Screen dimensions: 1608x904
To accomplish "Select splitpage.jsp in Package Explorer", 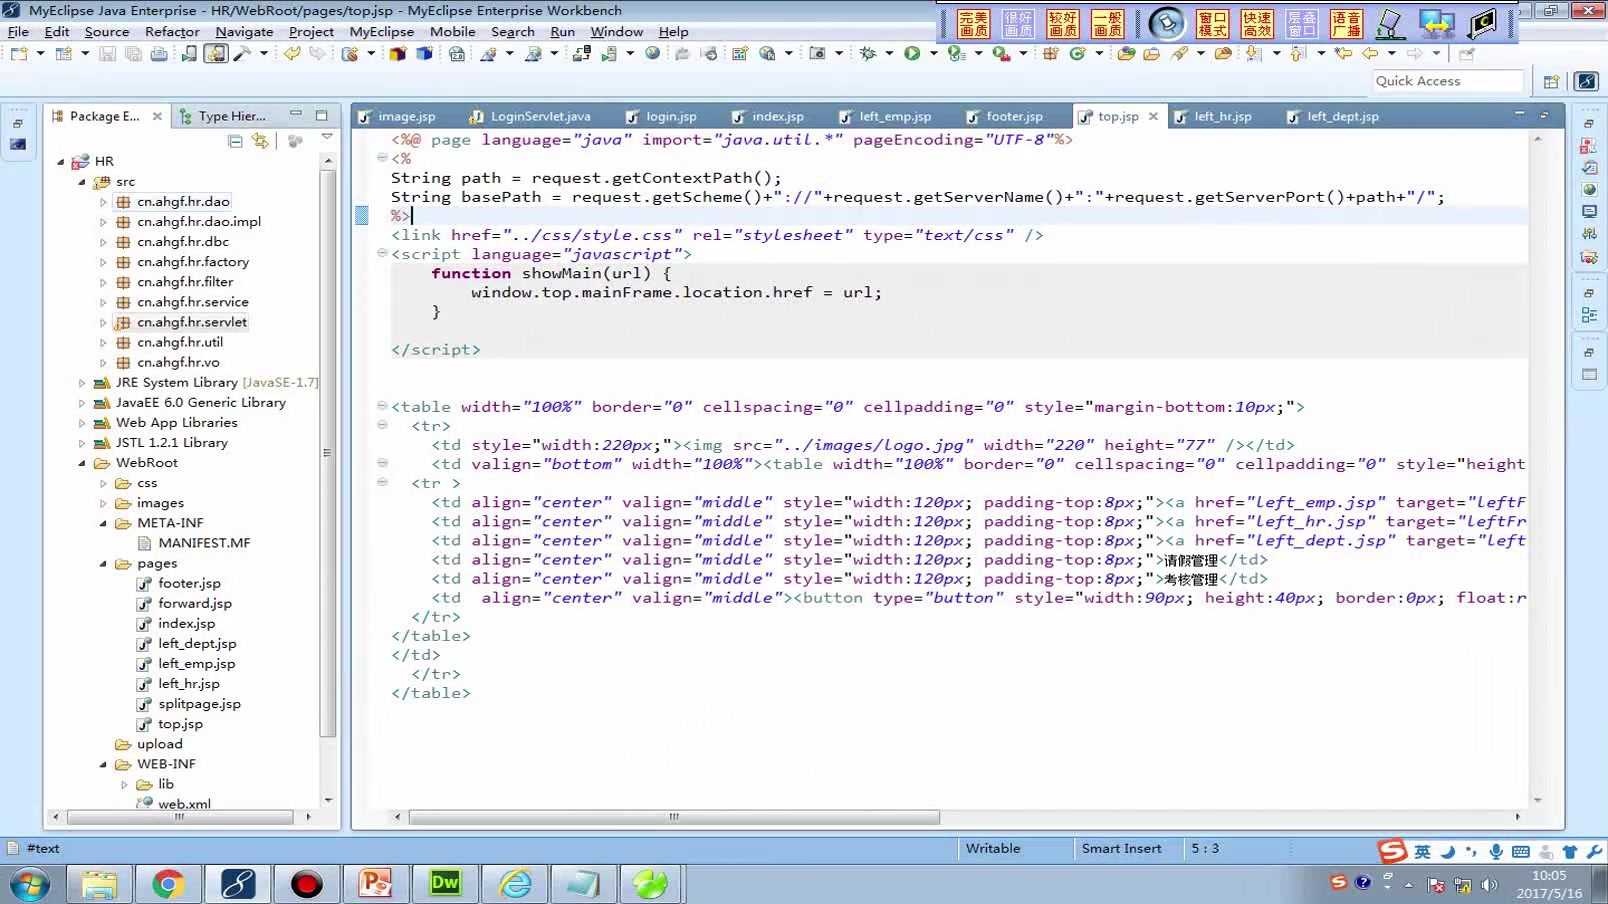I will coord(199,704).
